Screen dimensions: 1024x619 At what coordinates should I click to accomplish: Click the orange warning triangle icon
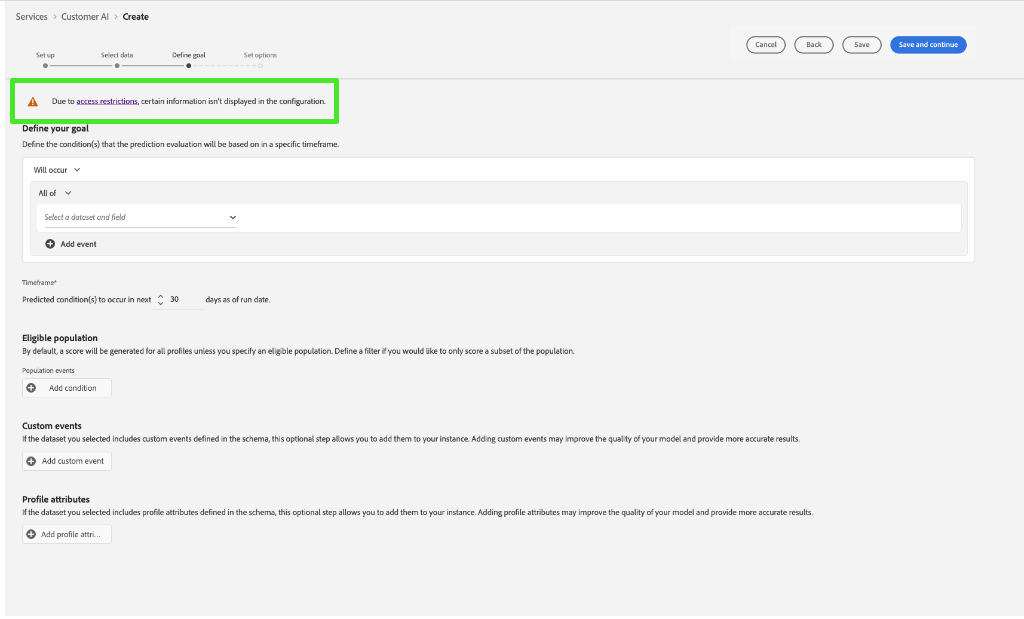coord(33,102)
